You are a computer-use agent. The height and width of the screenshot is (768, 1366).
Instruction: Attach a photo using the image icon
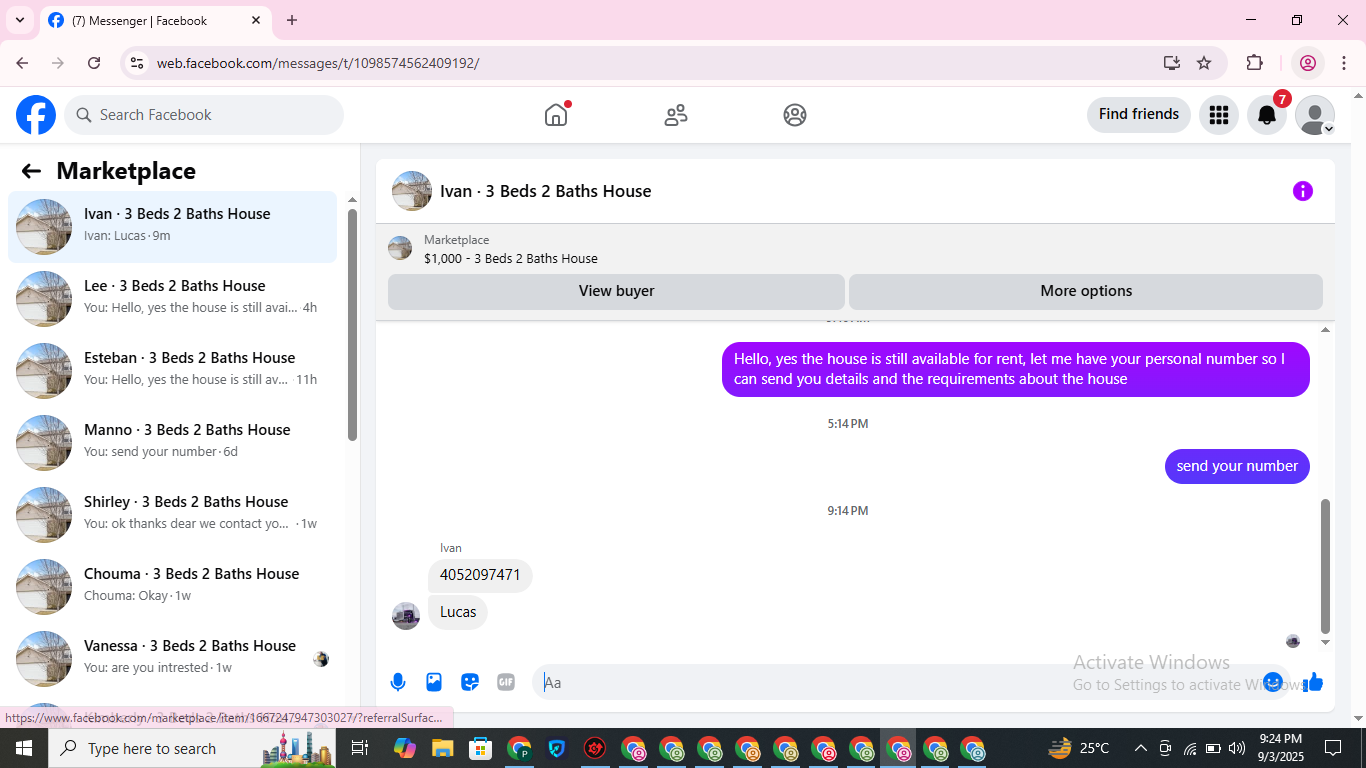tap(434, 682)
